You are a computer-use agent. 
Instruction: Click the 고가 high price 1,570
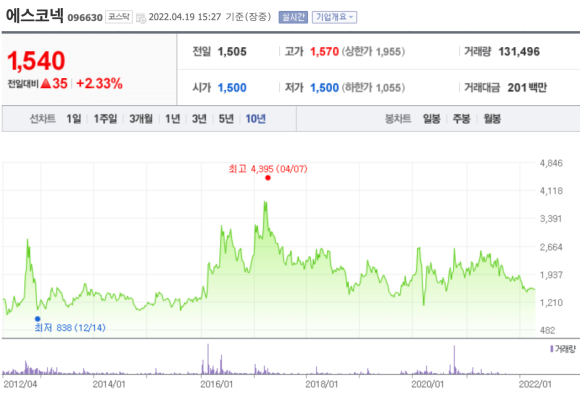[324, 51]
